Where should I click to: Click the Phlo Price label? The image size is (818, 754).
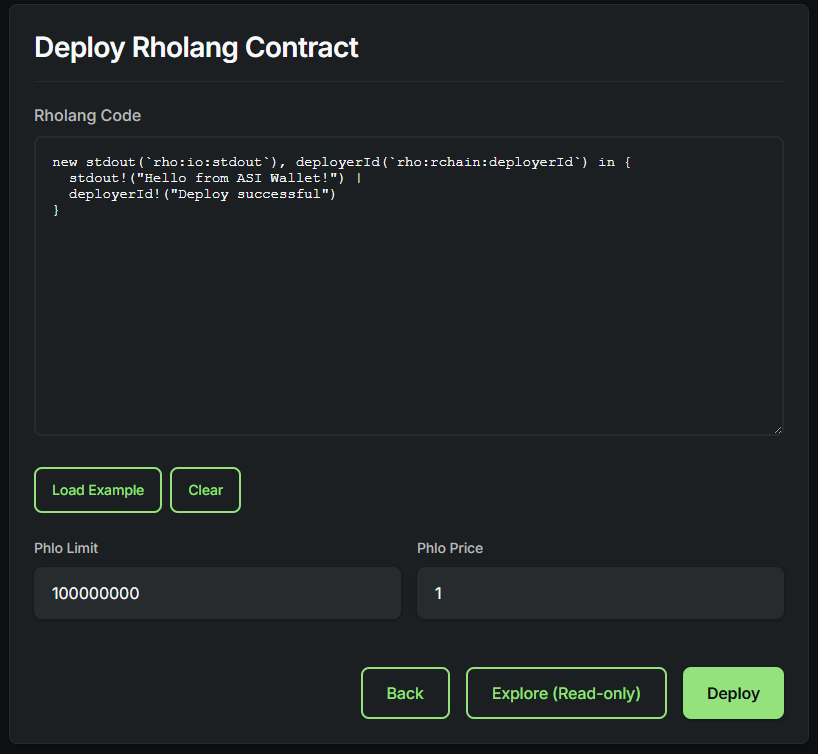click(x=450, y=548)
